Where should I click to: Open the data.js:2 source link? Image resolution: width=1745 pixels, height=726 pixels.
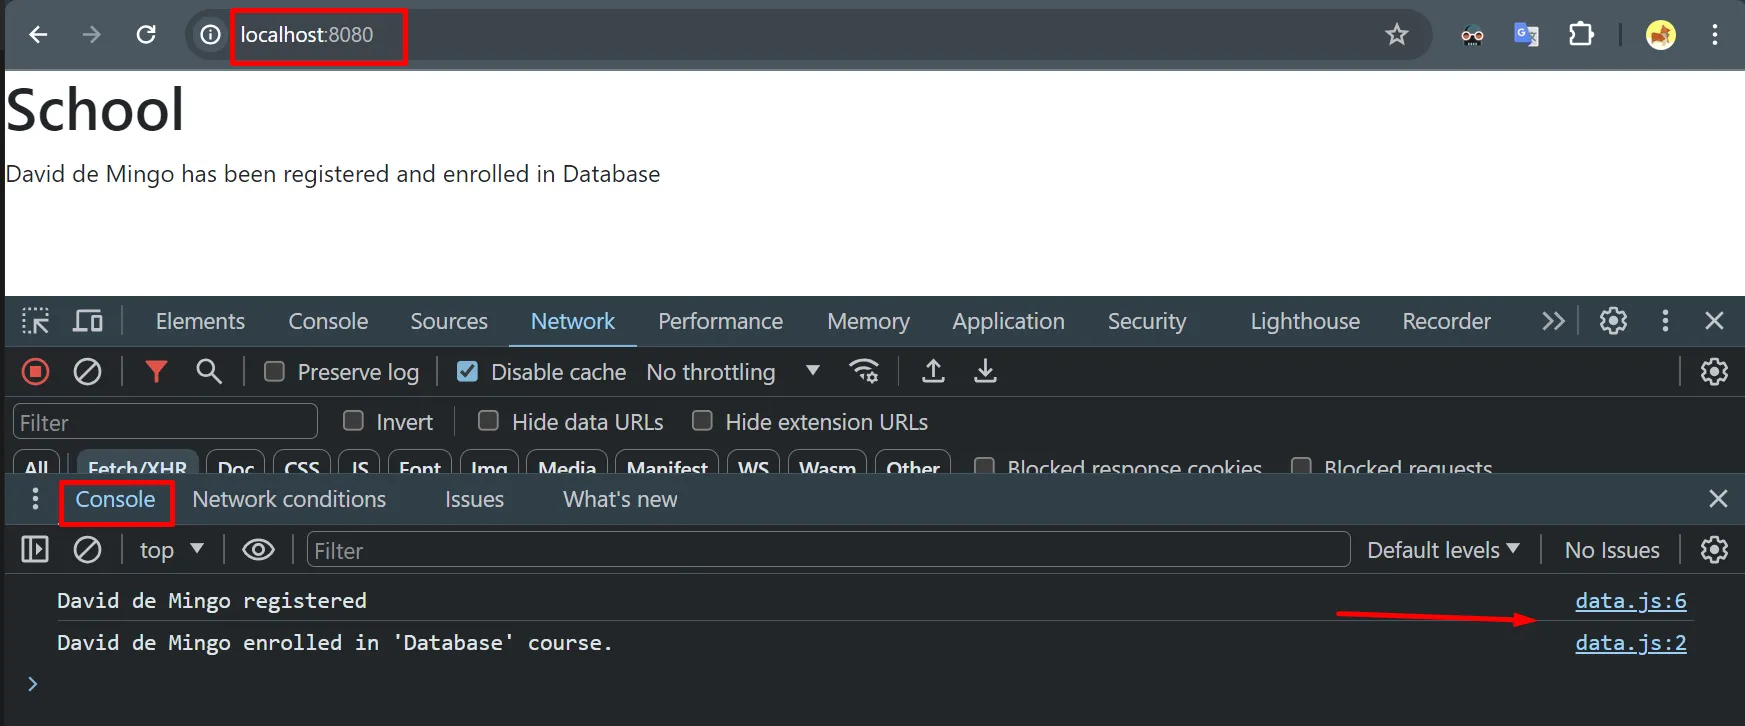pos(1630,643)
